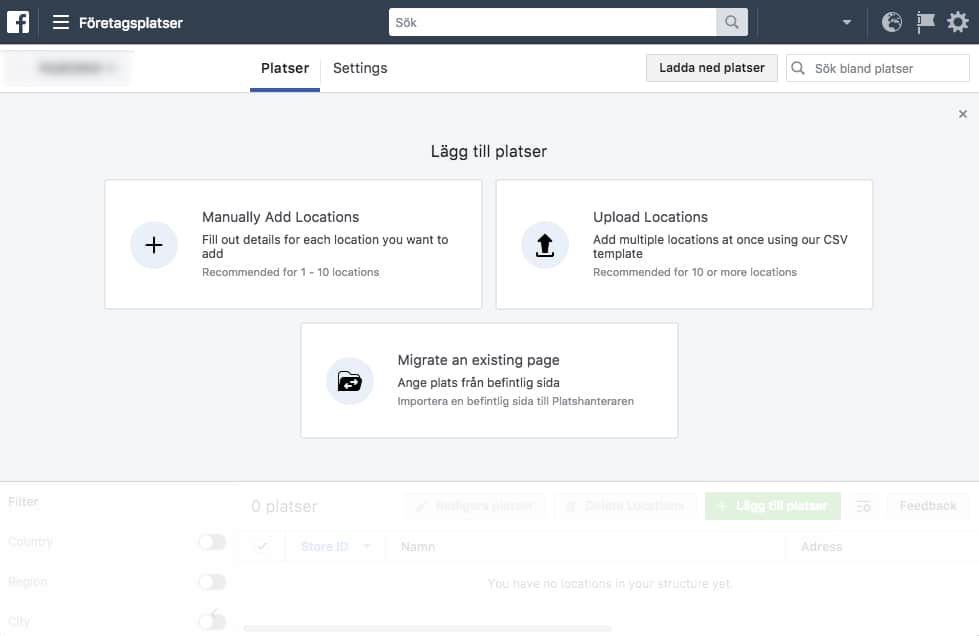Click the flag pages icon
This screenshot has width=979, height=636.
coord(925,22)
